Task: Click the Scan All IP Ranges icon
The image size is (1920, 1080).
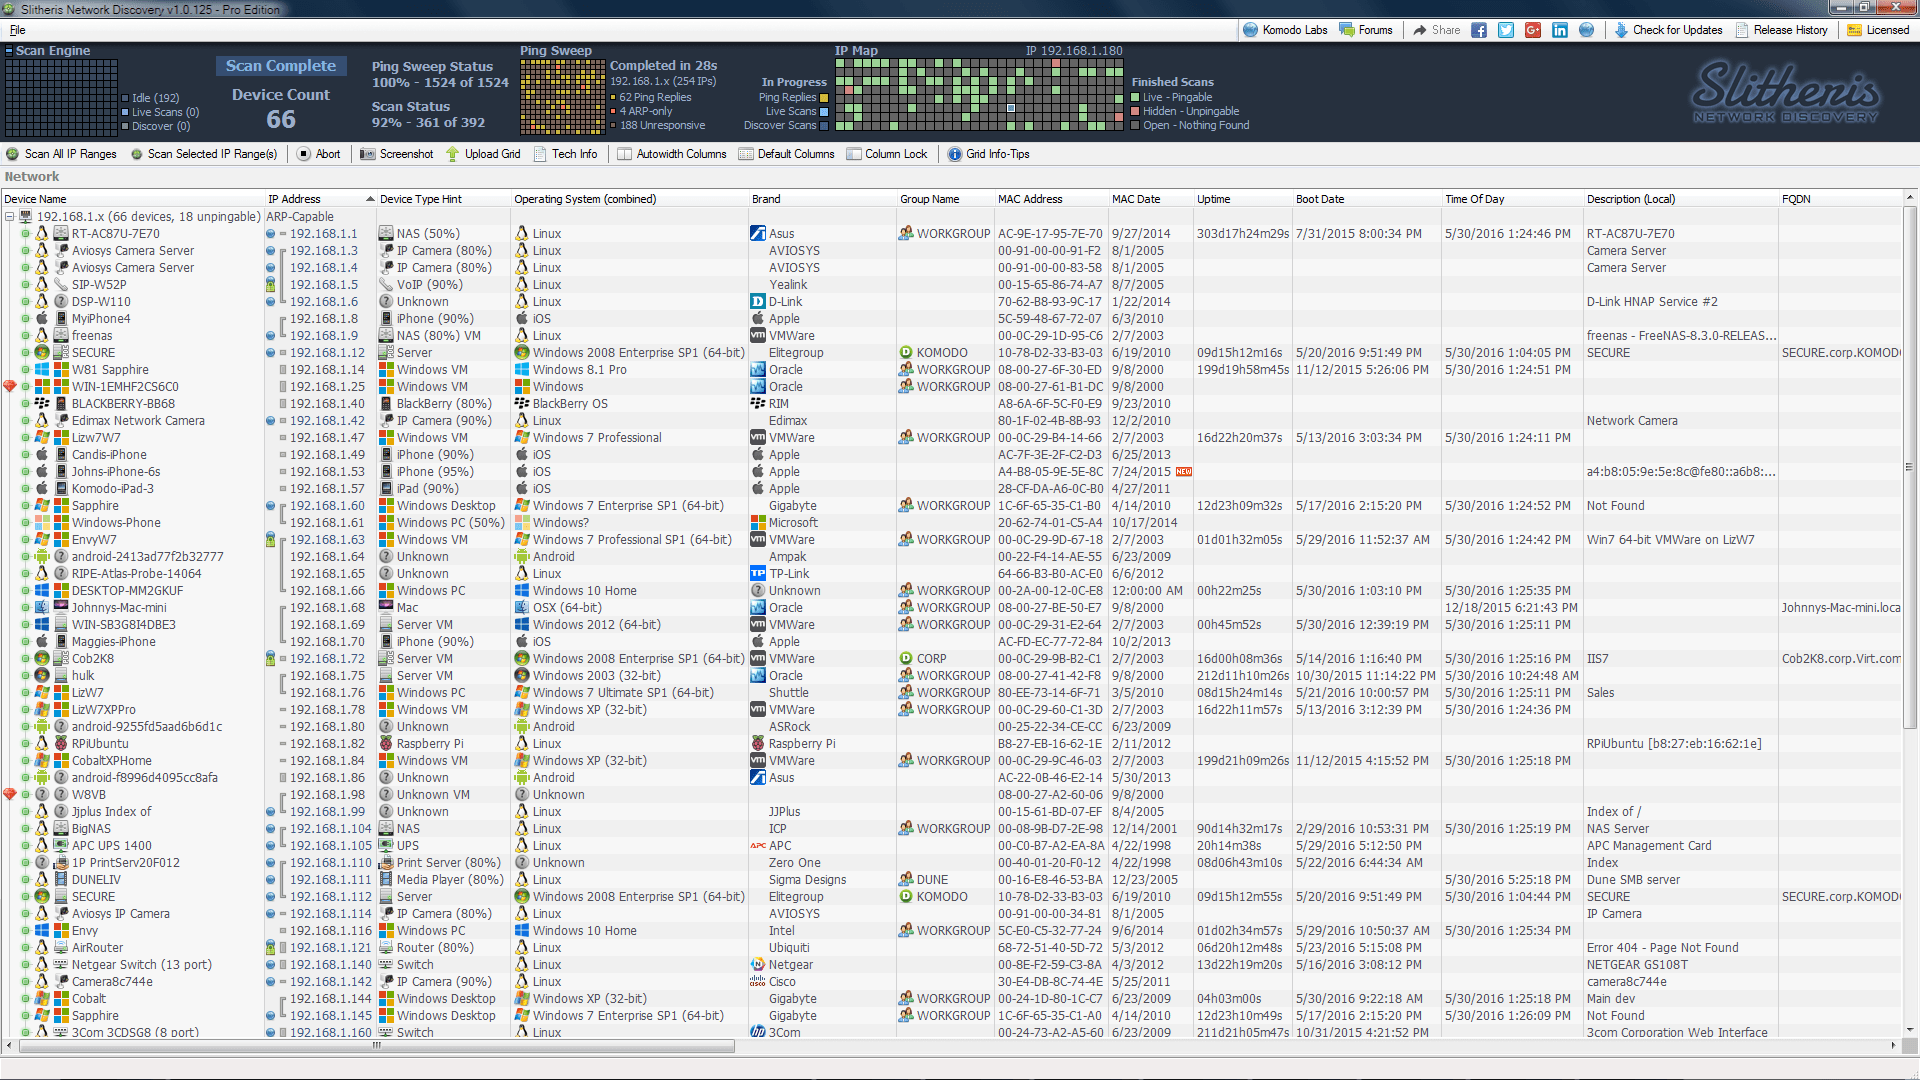Action: [x=13, y=154]
